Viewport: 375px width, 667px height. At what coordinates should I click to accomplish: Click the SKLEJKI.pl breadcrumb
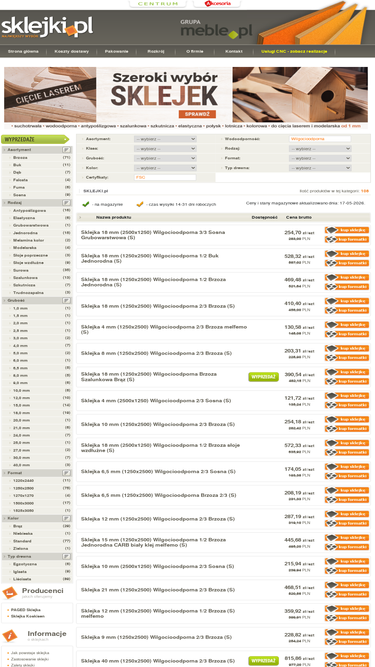pos(96,191)
